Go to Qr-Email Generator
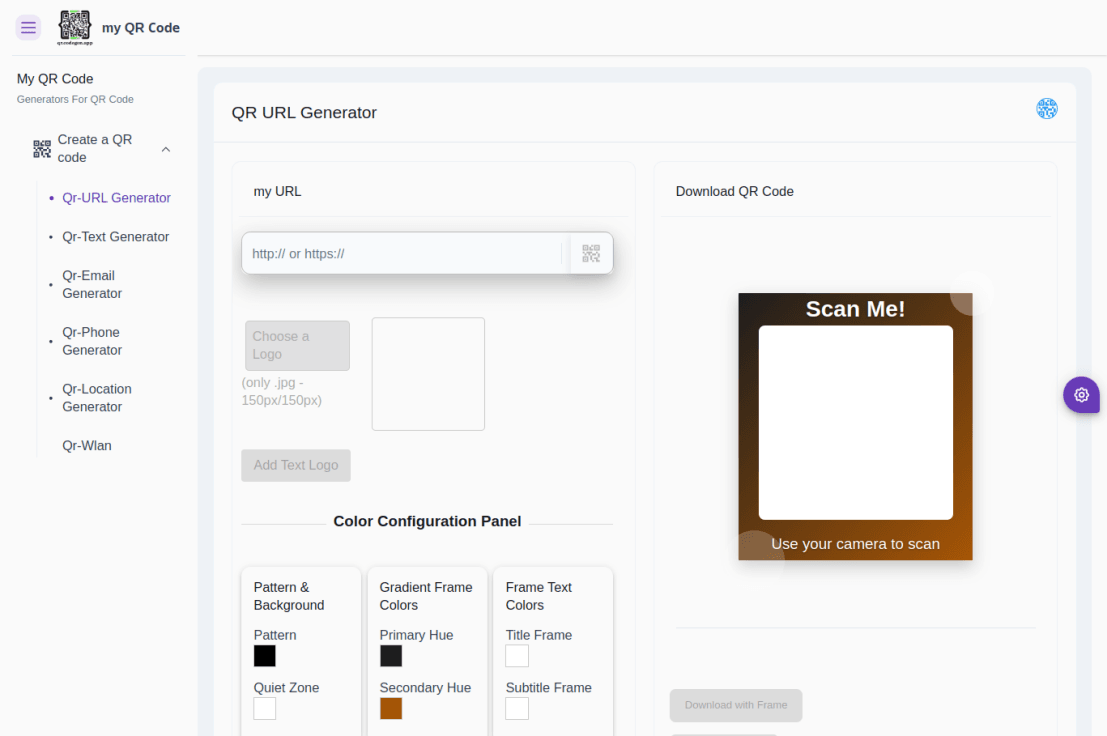 point(92,284)
